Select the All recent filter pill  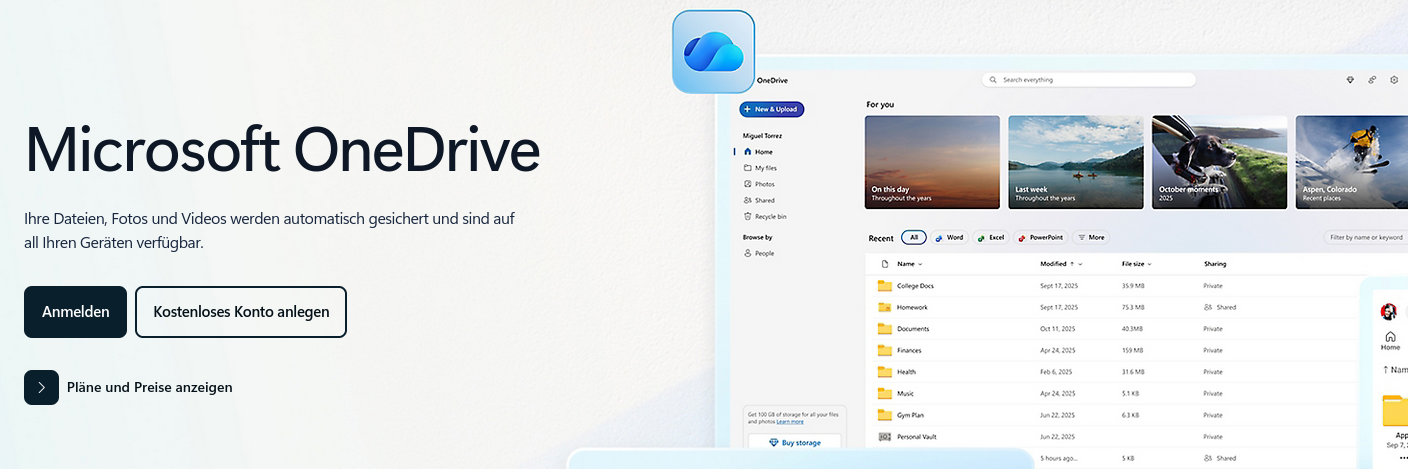[x=913, y=238]
